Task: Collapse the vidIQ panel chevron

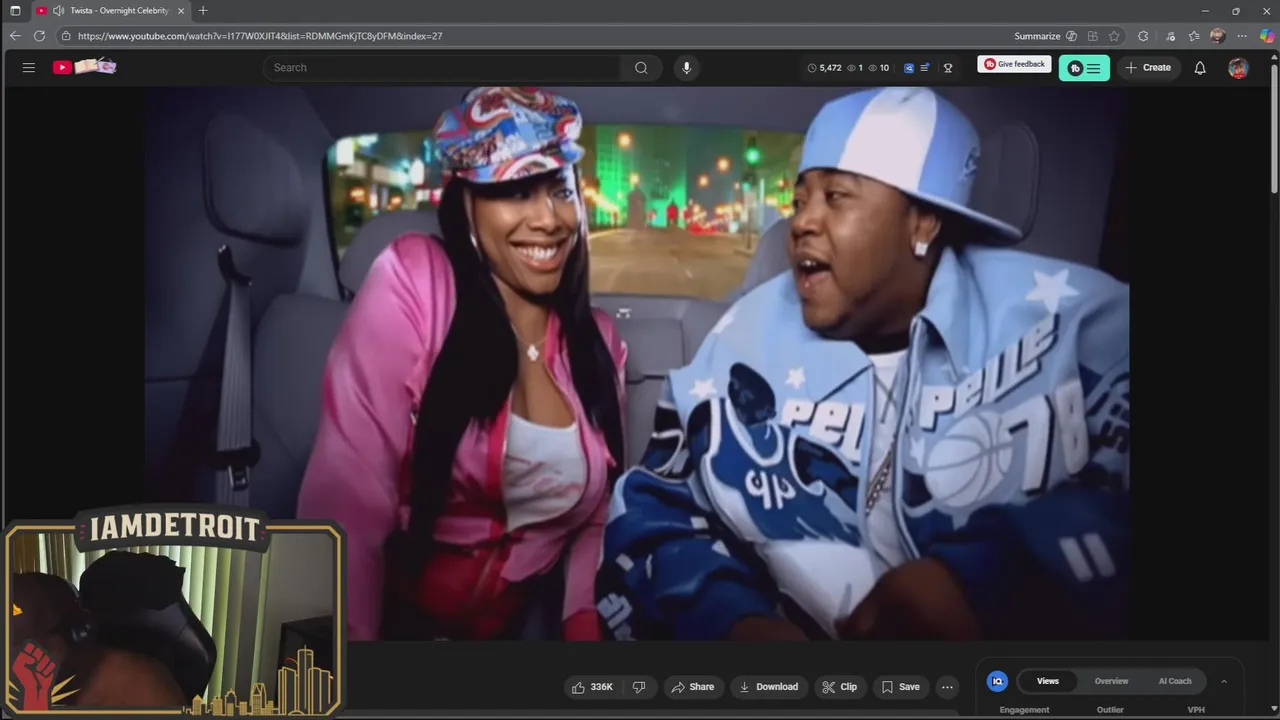Action: point(1224,682)
